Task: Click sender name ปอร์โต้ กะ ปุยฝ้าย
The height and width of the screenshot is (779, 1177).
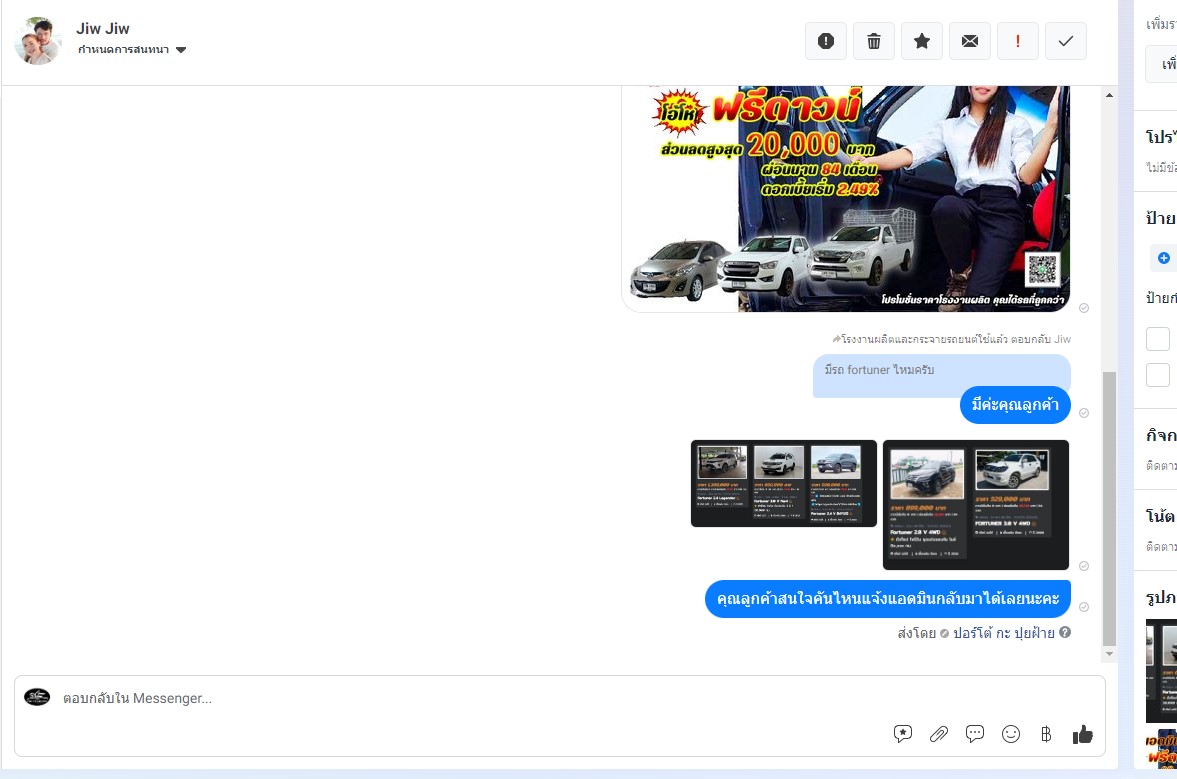Action: (1004, 633)
